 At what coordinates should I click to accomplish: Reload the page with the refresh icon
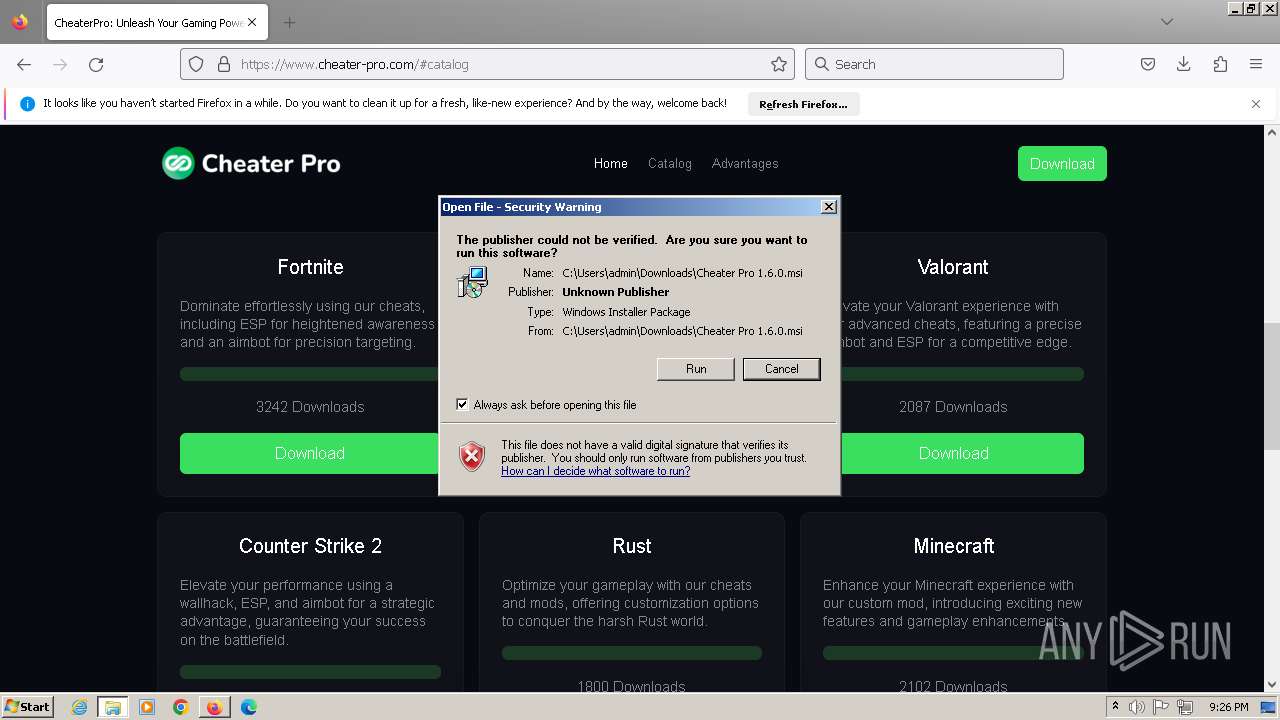point(96,64)
